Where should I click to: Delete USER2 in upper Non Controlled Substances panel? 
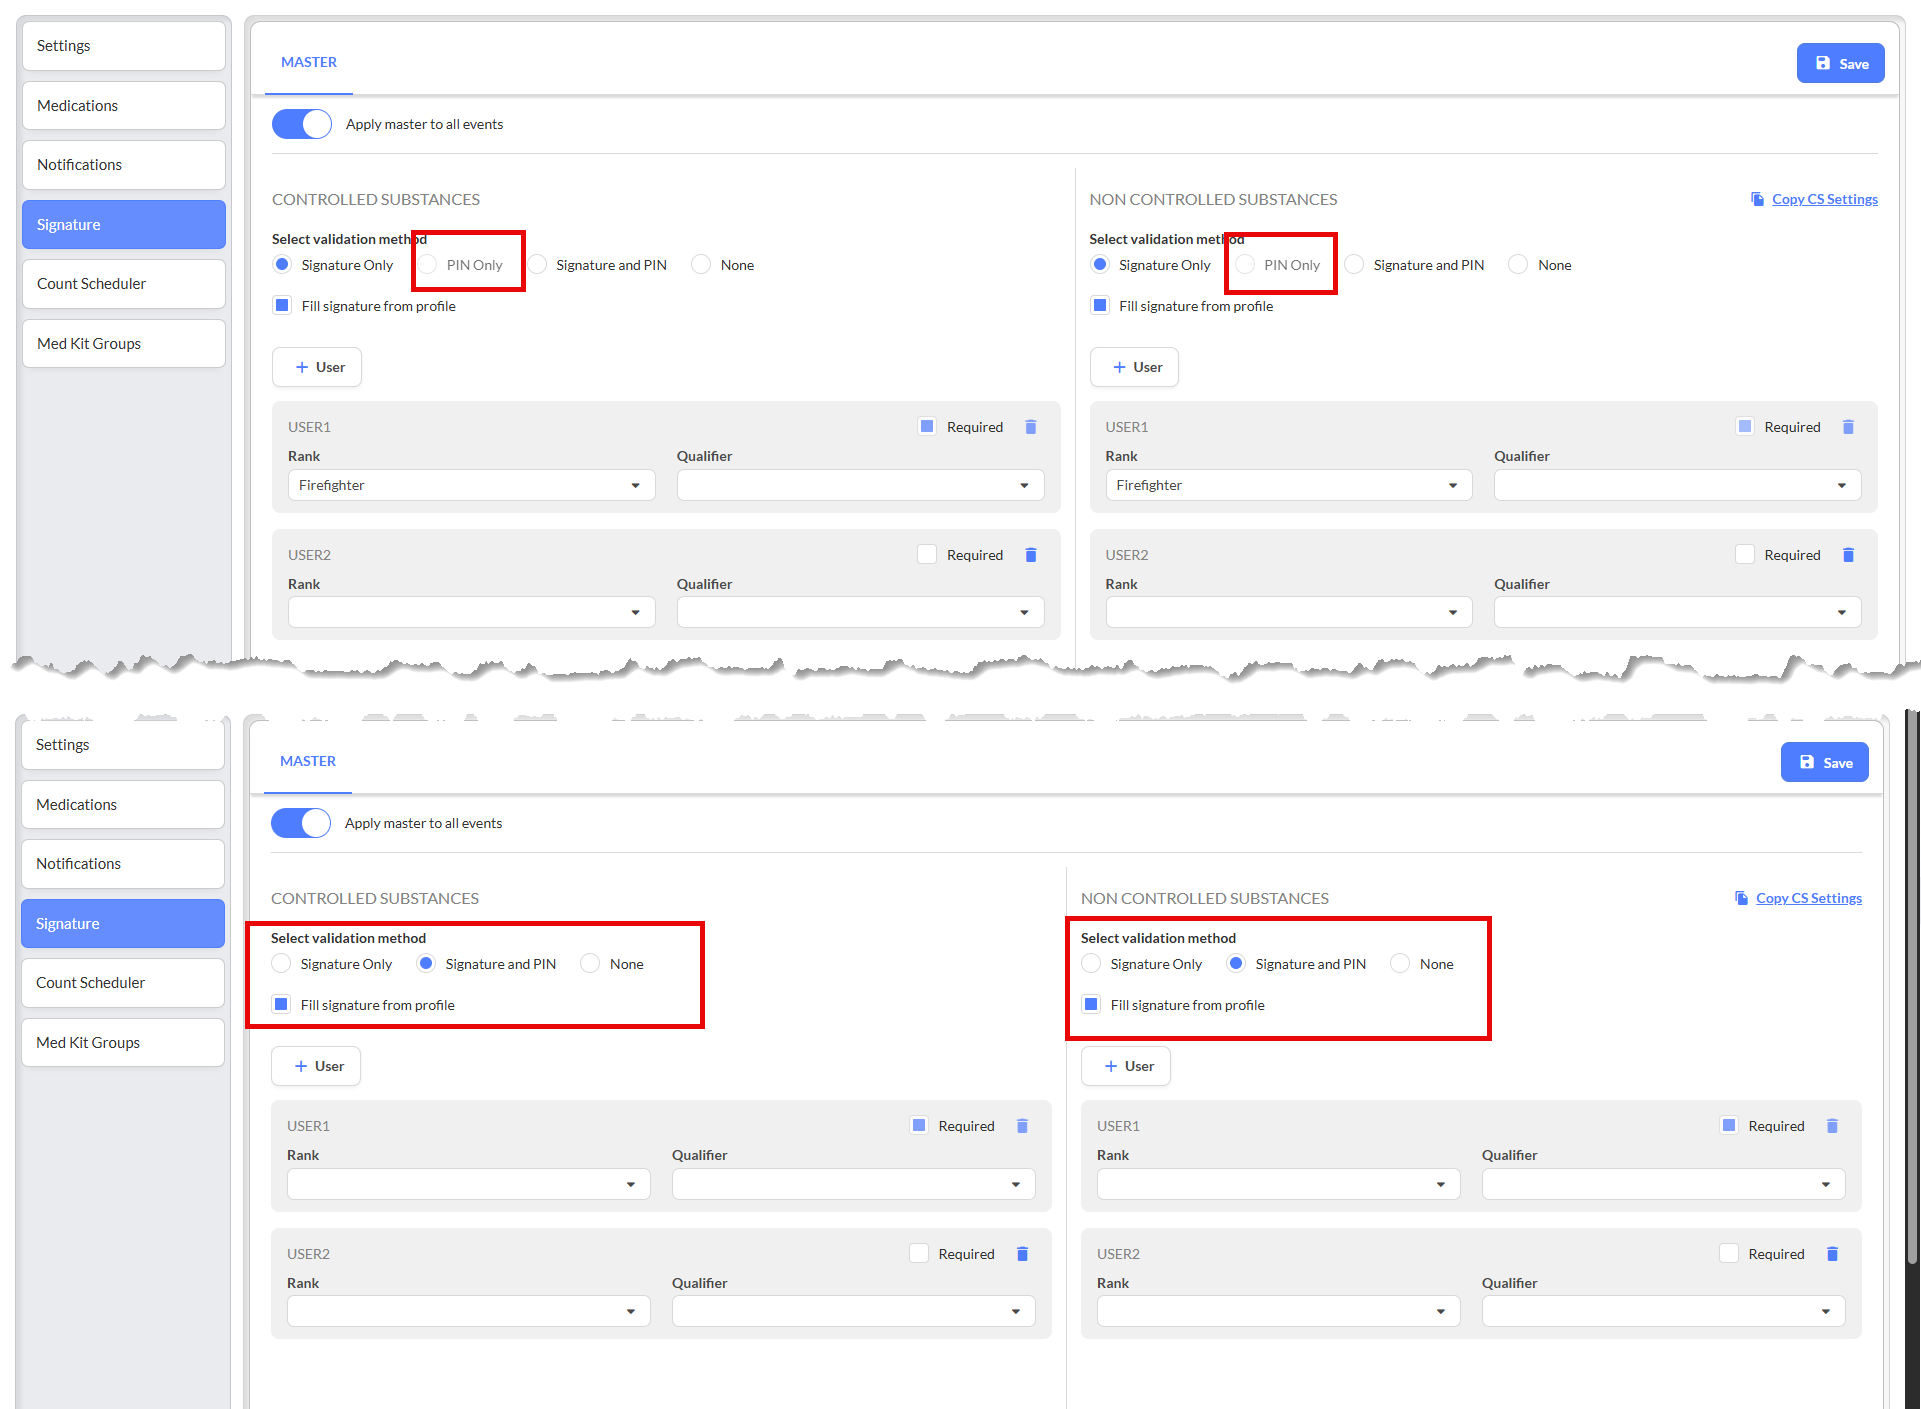[x=1848, y=555]
